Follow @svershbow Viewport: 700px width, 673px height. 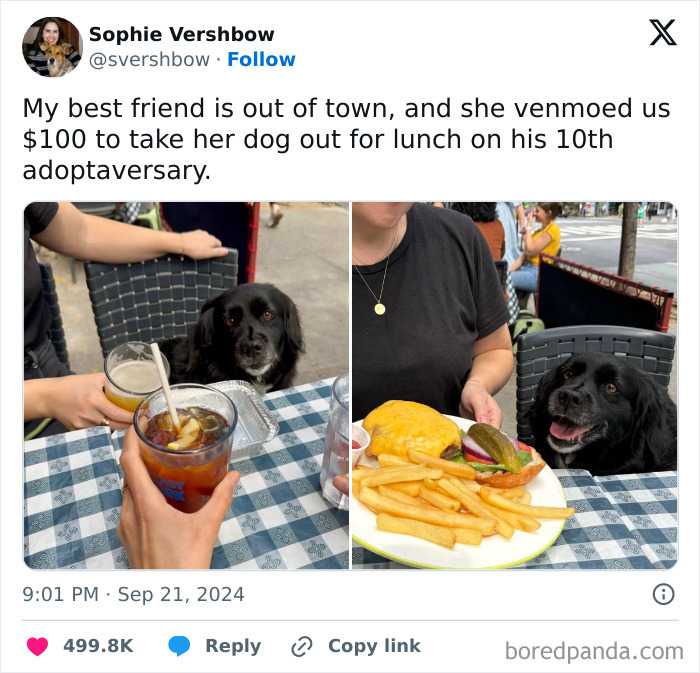tap(261, 59)
